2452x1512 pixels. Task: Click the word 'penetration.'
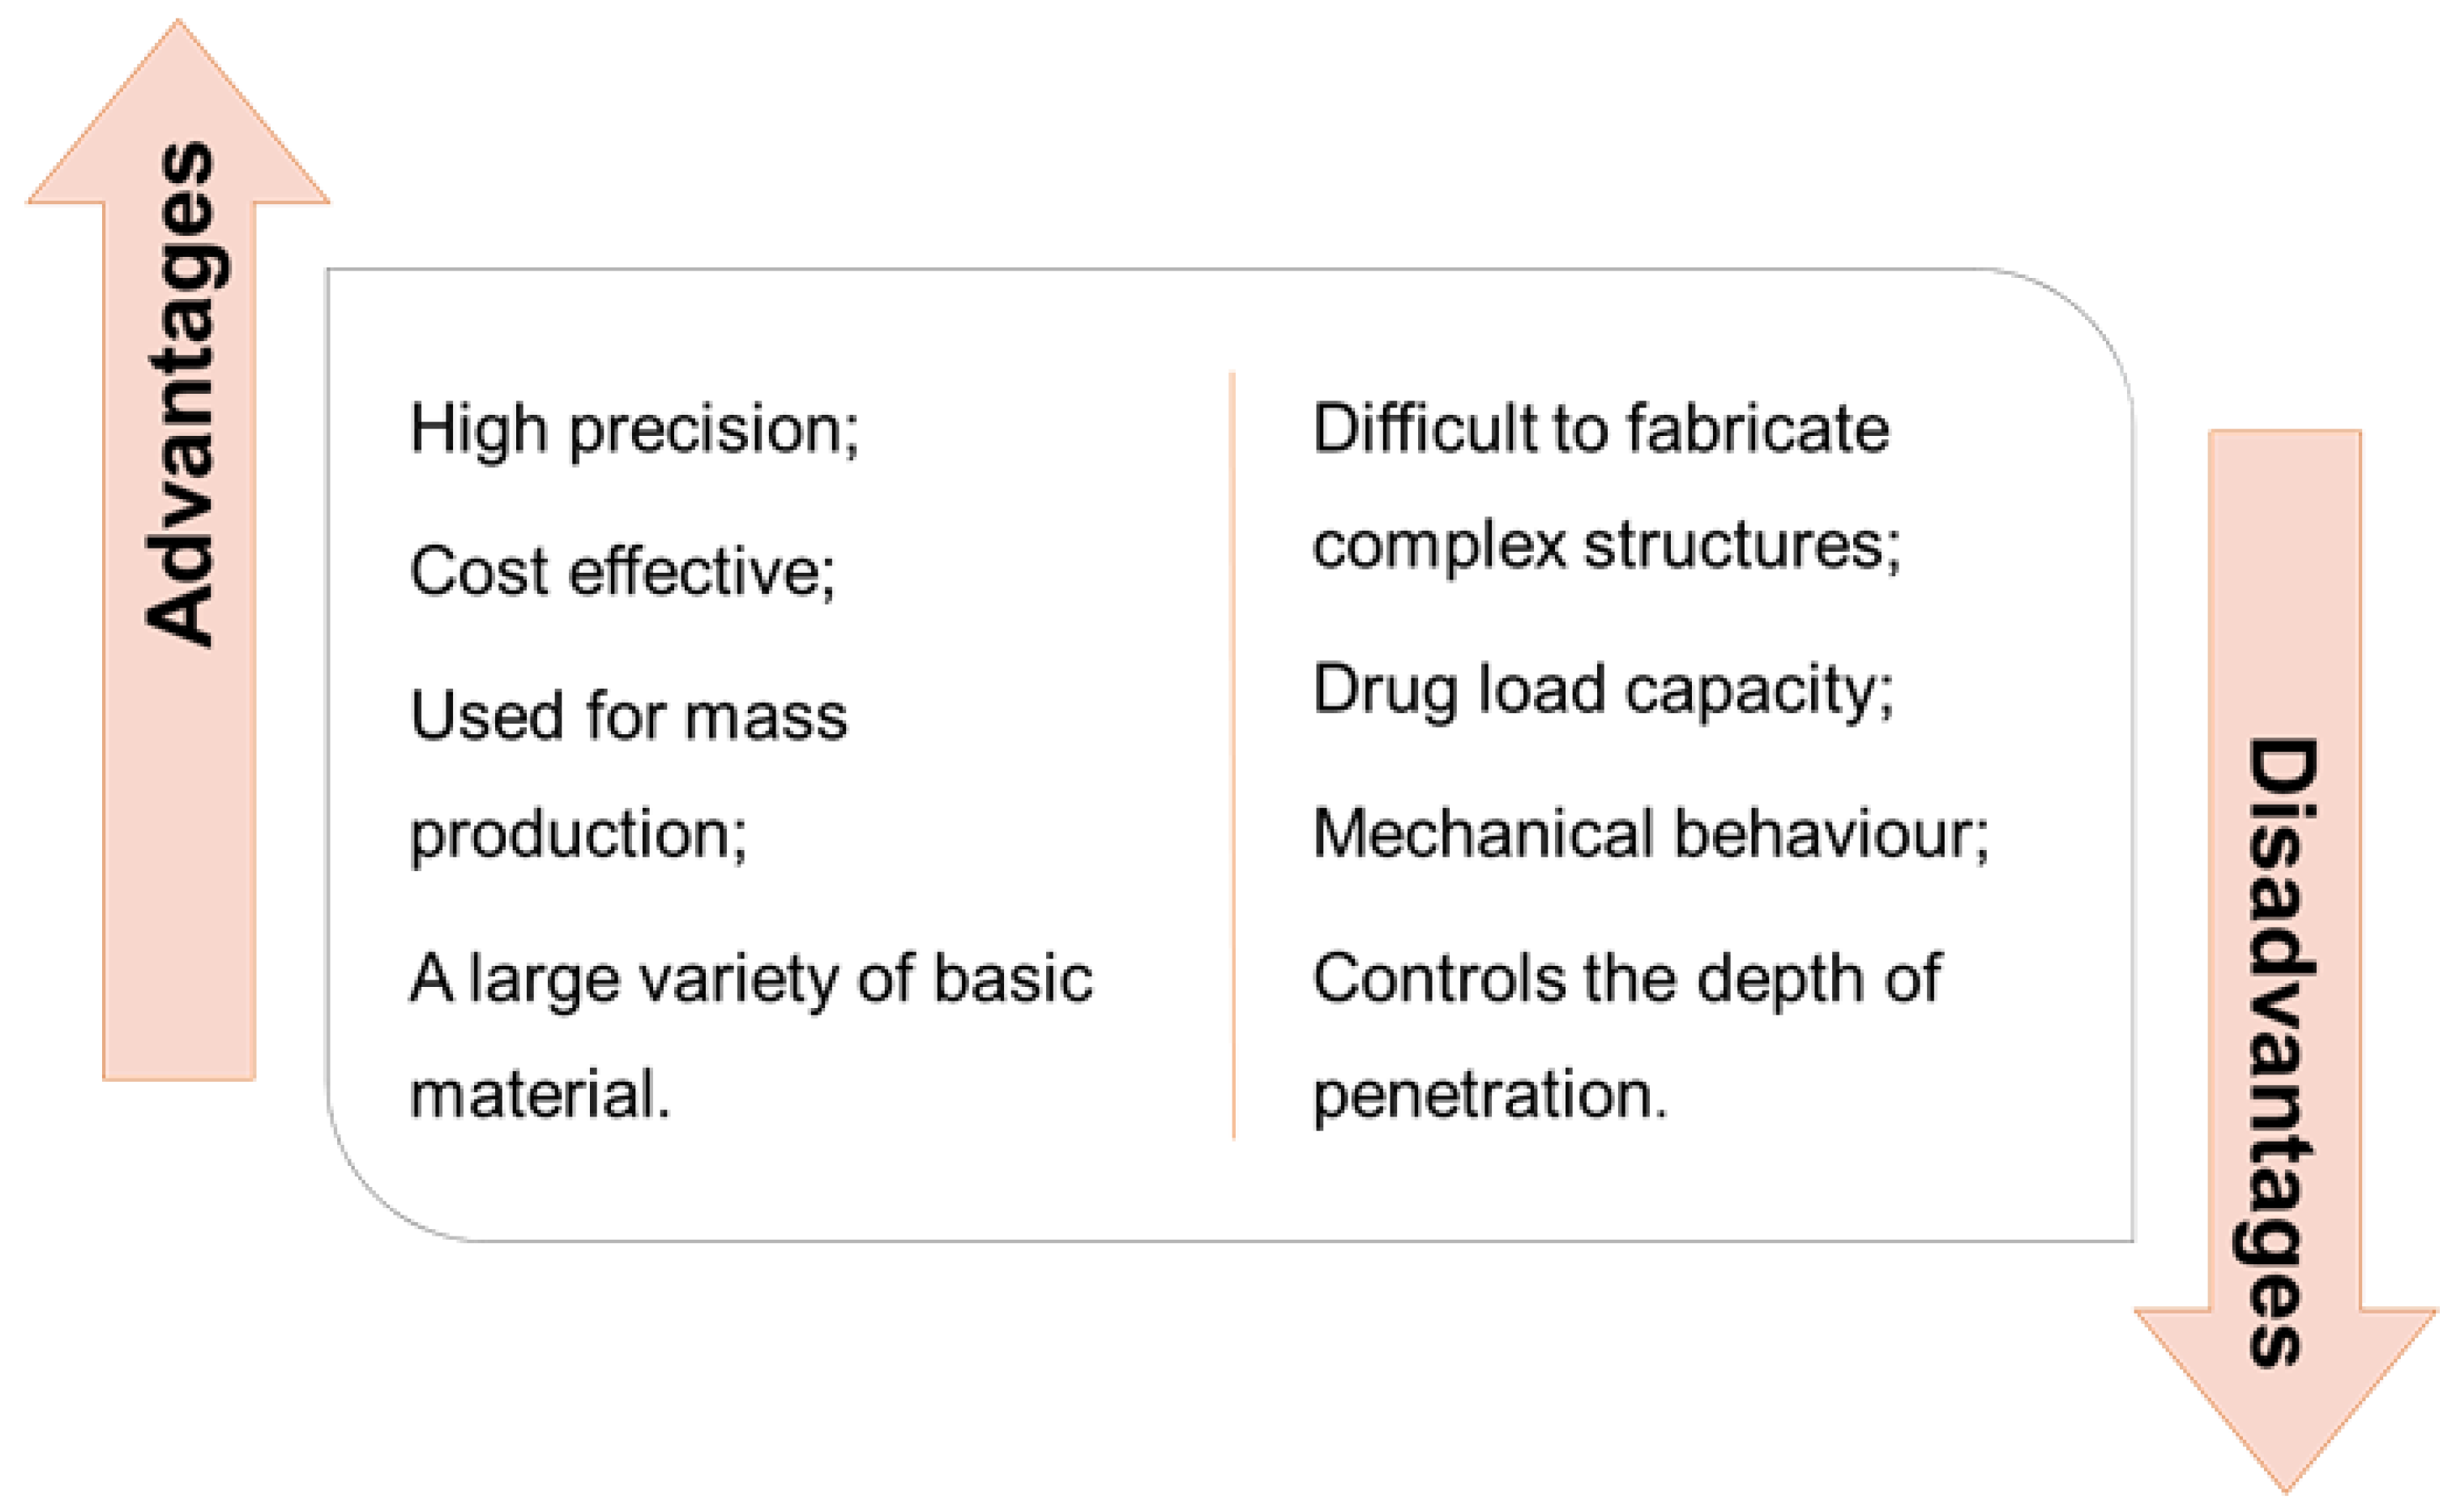(x=1490, y=1094)
